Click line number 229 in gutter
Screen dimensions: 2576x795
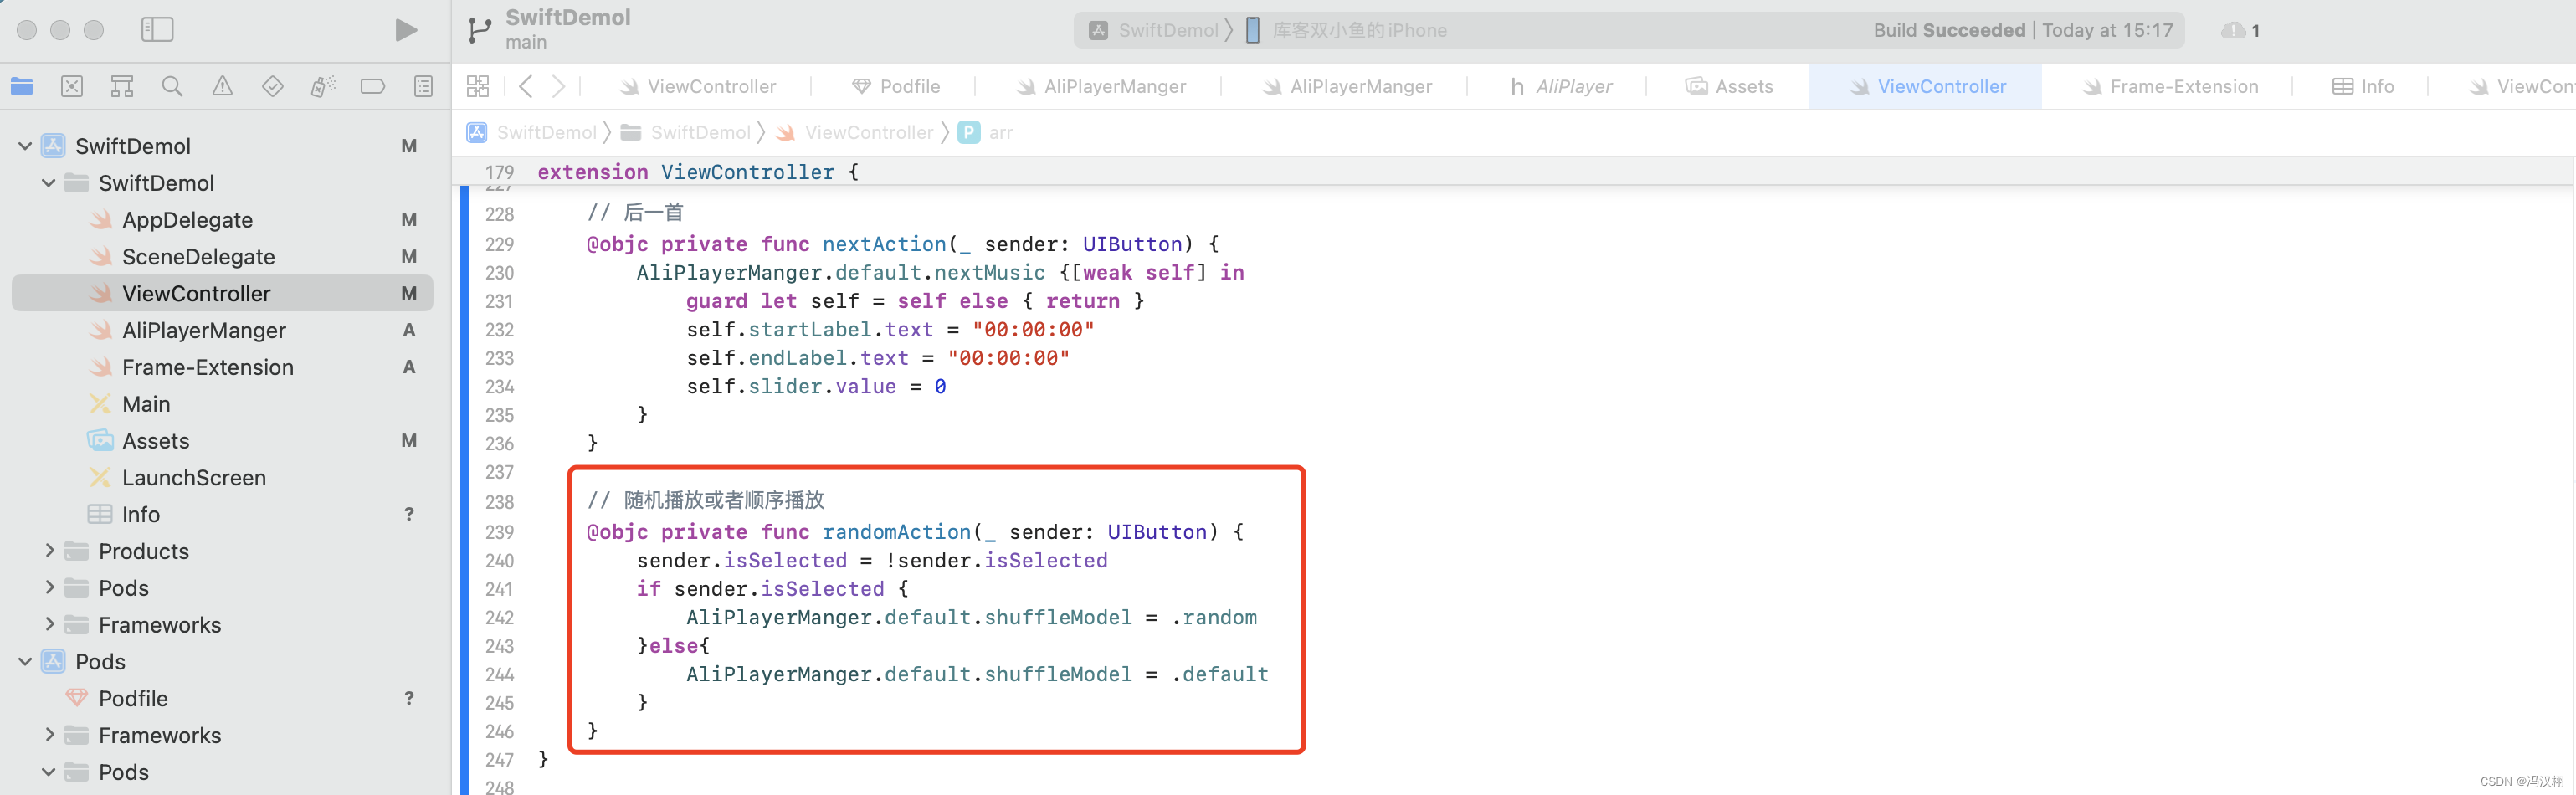499,245
